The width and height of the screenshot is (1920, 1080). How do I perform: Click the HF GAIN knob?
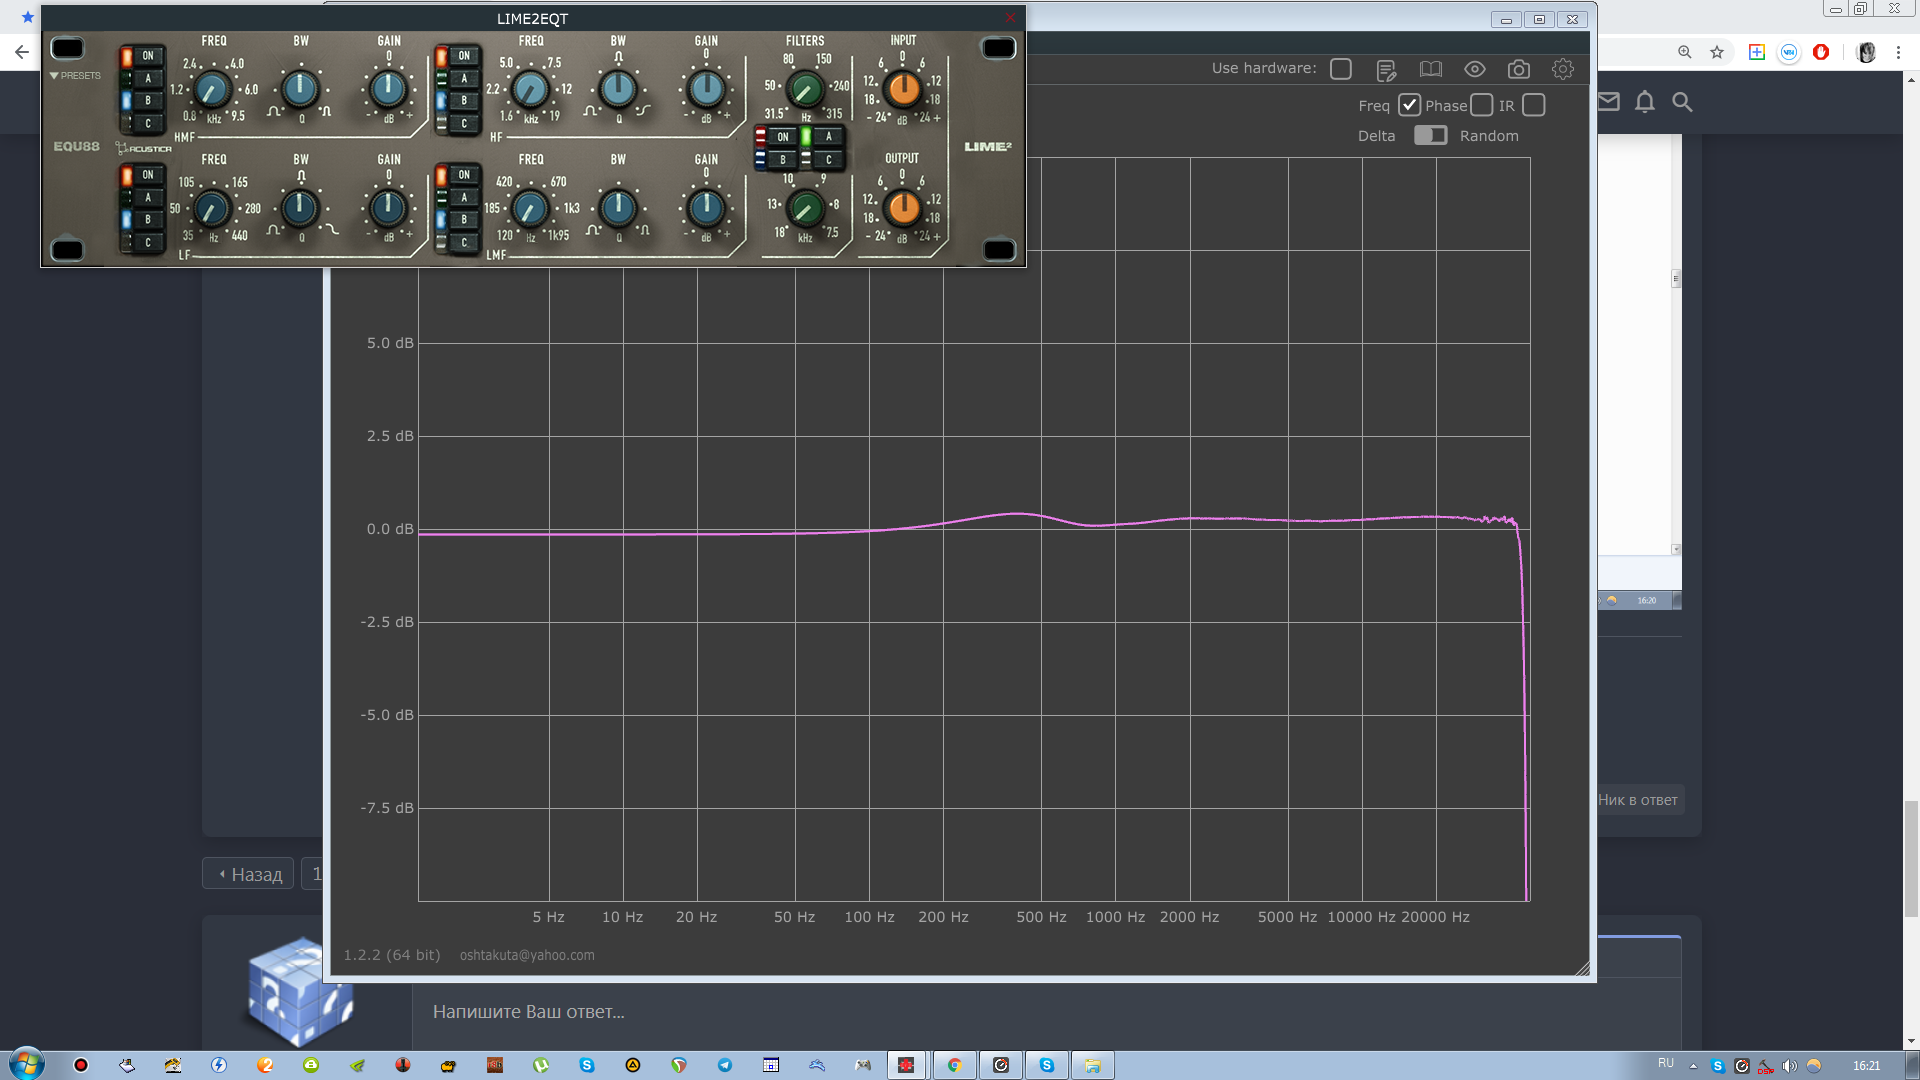(706, 90)
